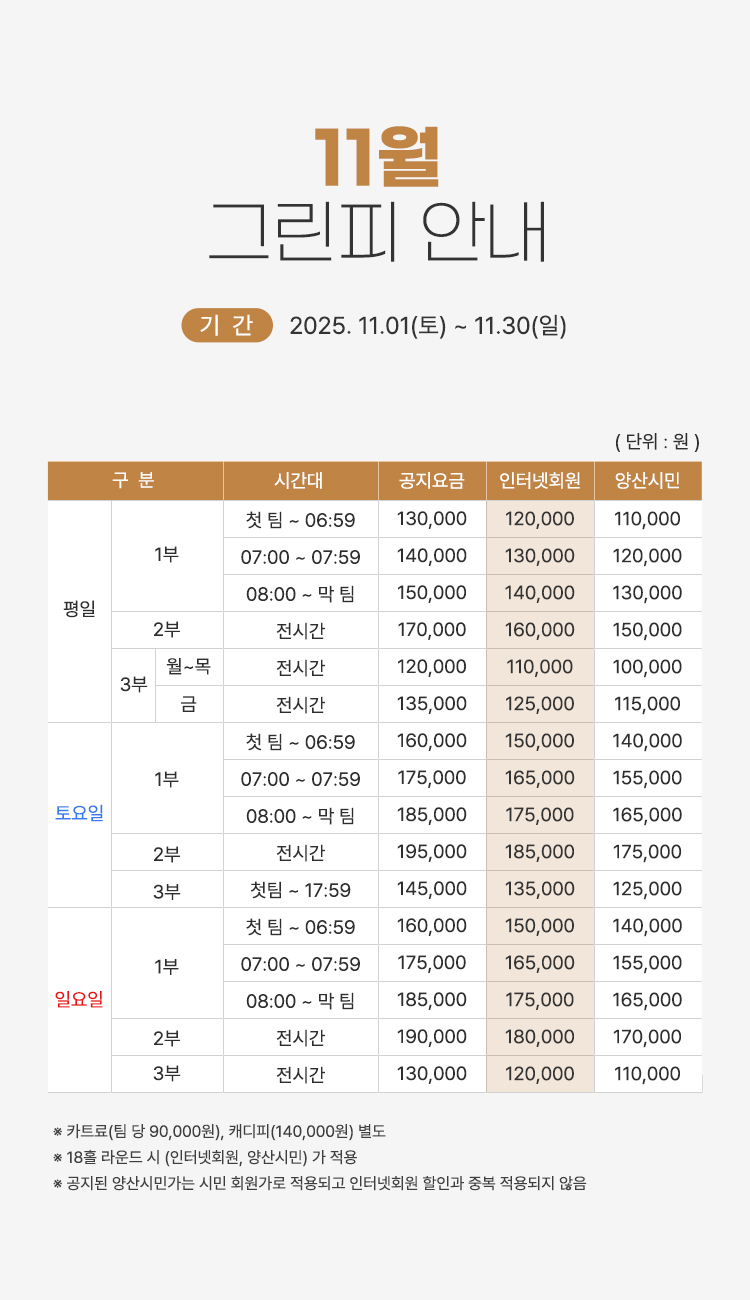
Task: Click the 공지요금 column header
Action: (x=432, y=481)
